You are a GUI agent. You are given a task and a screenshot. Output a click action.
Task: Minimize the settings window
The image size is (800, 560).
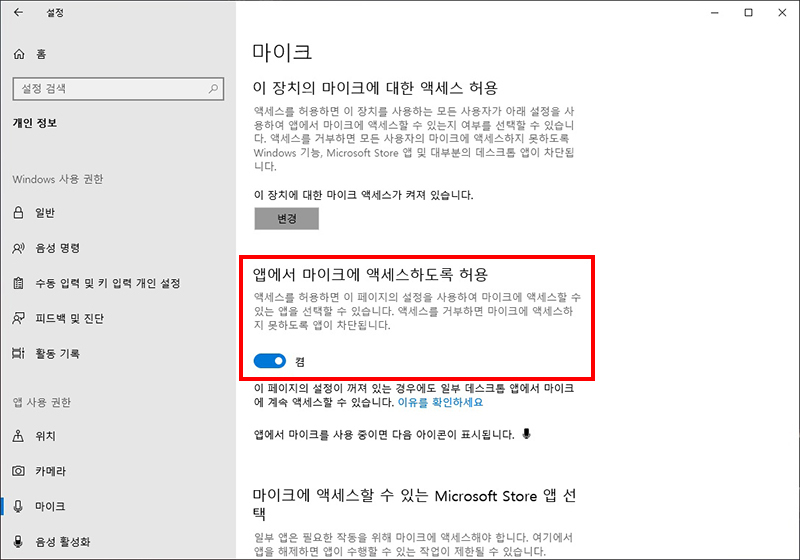714,12
